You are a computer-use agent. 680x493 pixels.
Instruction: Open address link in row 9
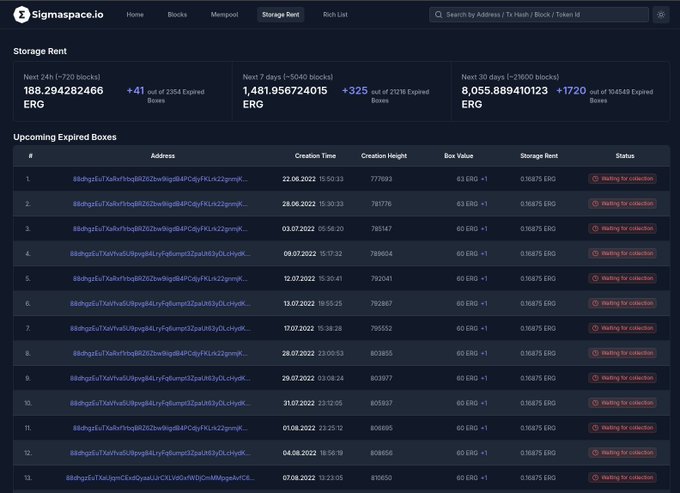point(160,379)
